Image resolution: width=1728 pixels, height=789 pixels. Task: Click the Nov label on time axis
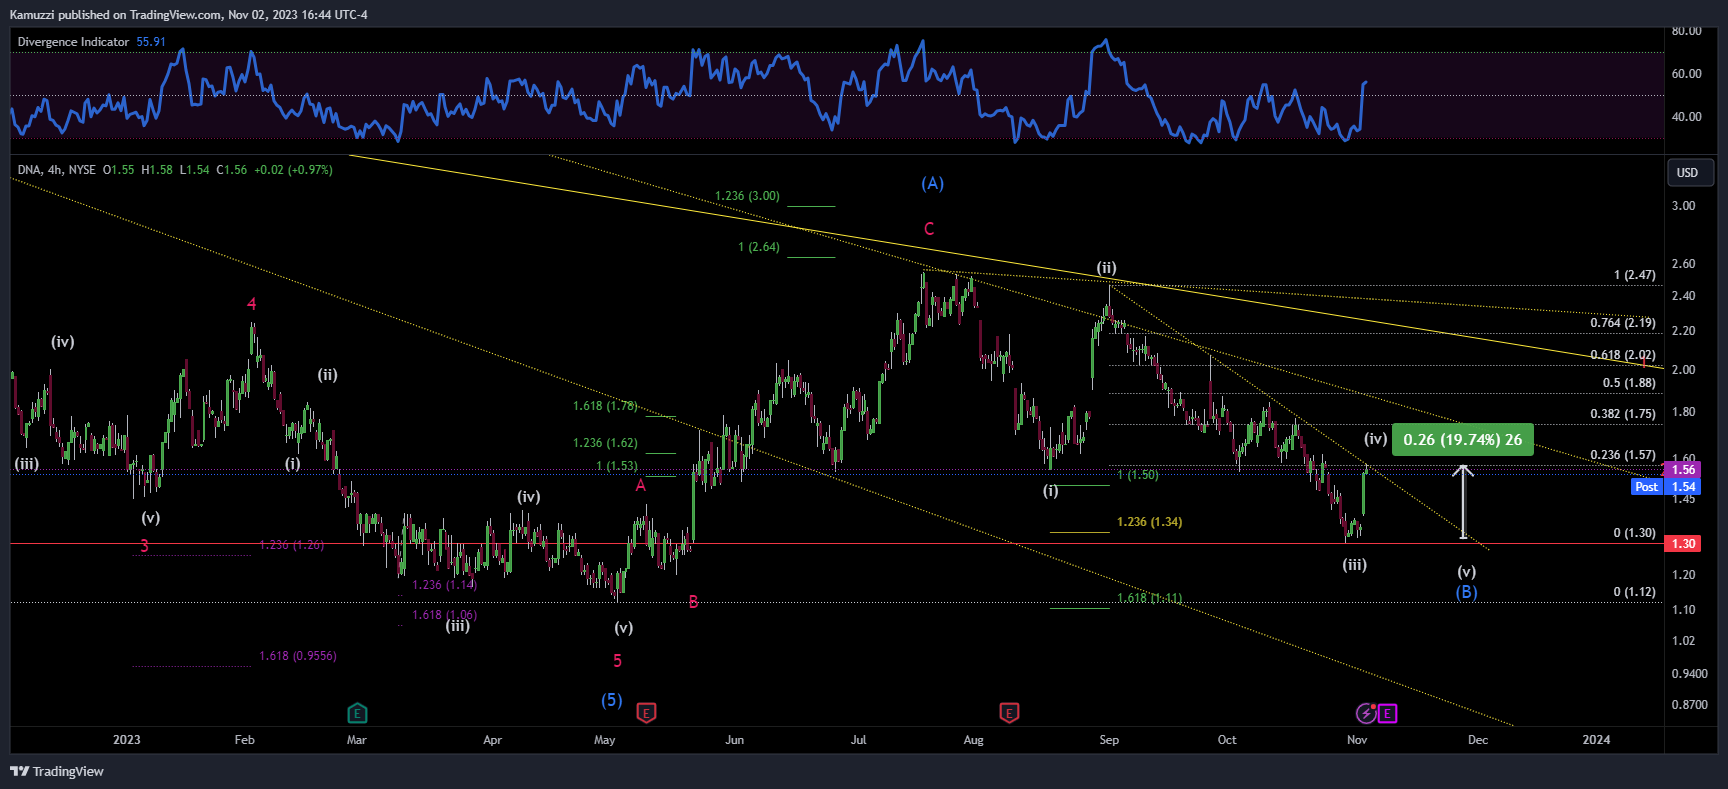[x=1357, y=740]
